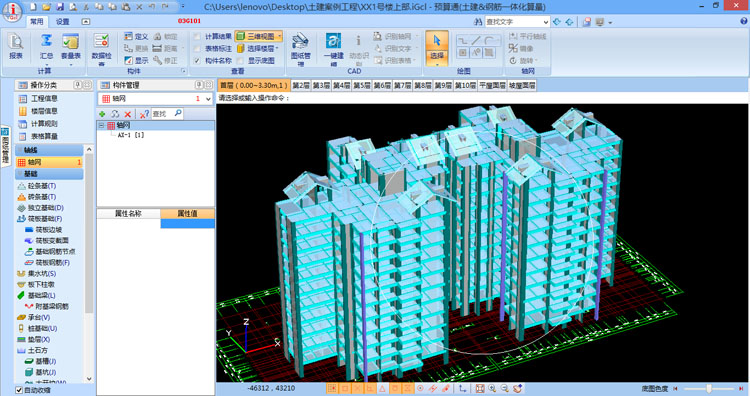Click the 汇总 summary calculation icon
The height and width of the screenshot is (396, 750).
tap(46, 46)
